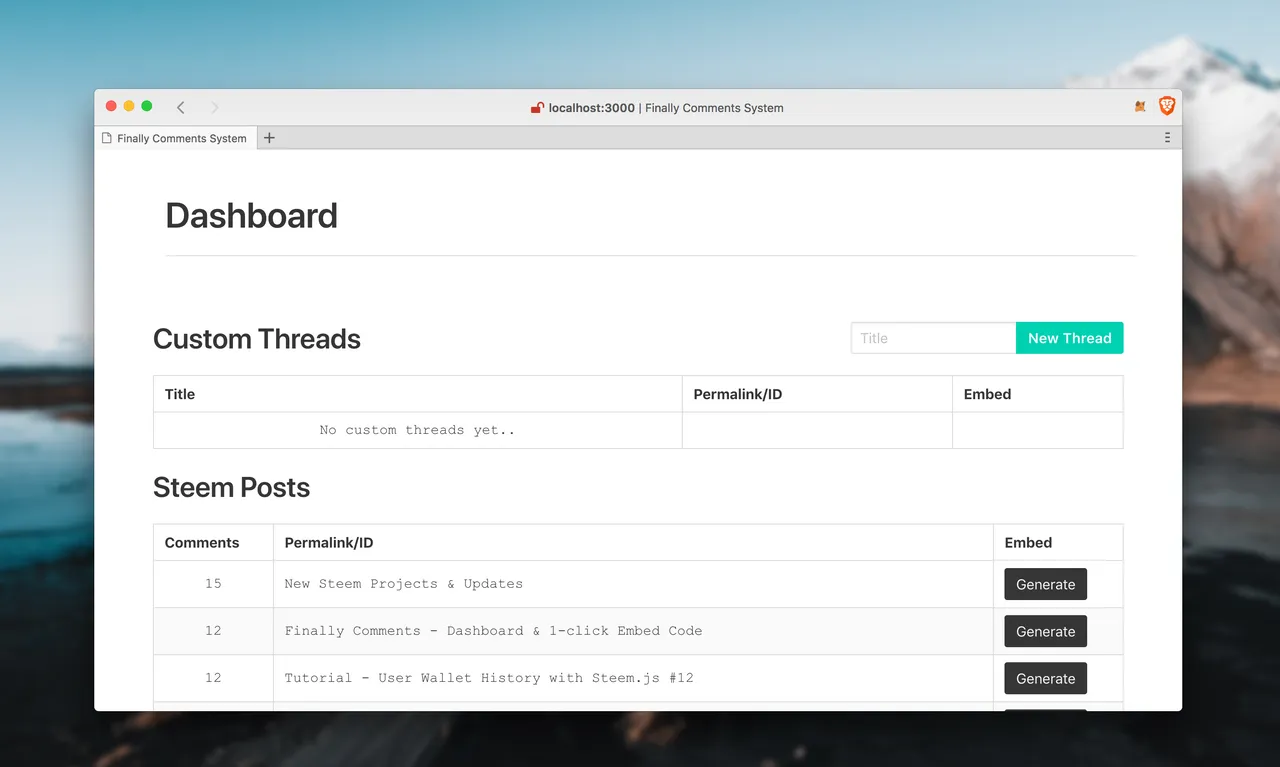Click the Steem Posts heading
The image size is (1280, 767).
[x=231, y=488]
